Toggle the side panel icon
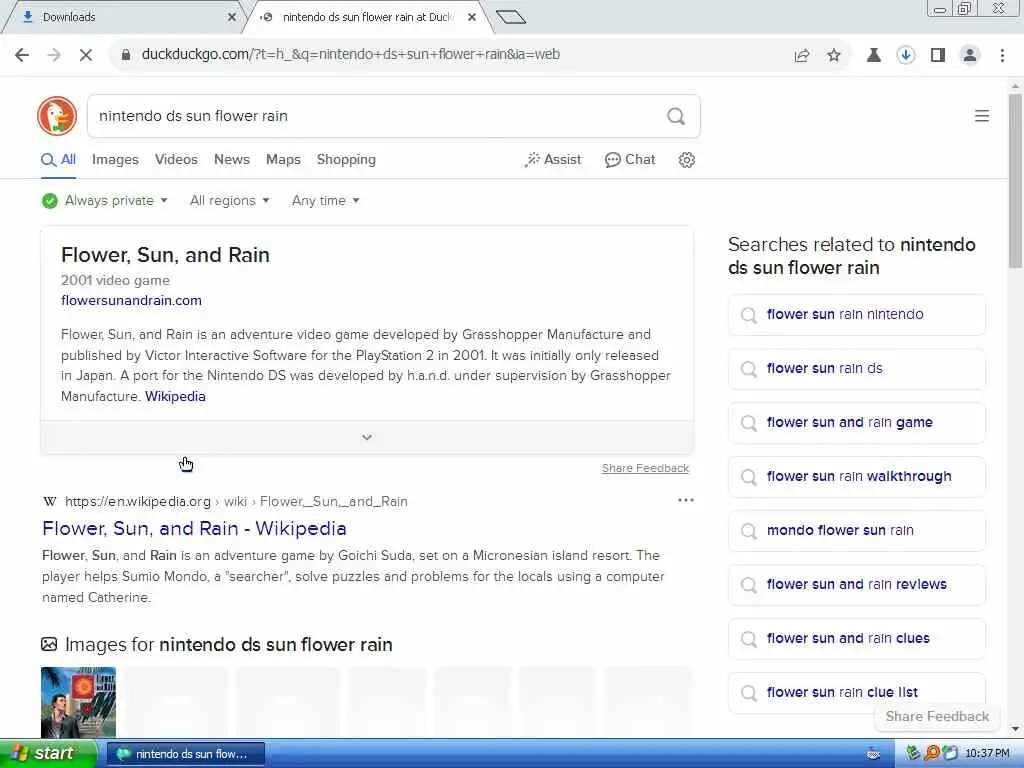This screenshot has height=768, width=1024. (938, 56)
